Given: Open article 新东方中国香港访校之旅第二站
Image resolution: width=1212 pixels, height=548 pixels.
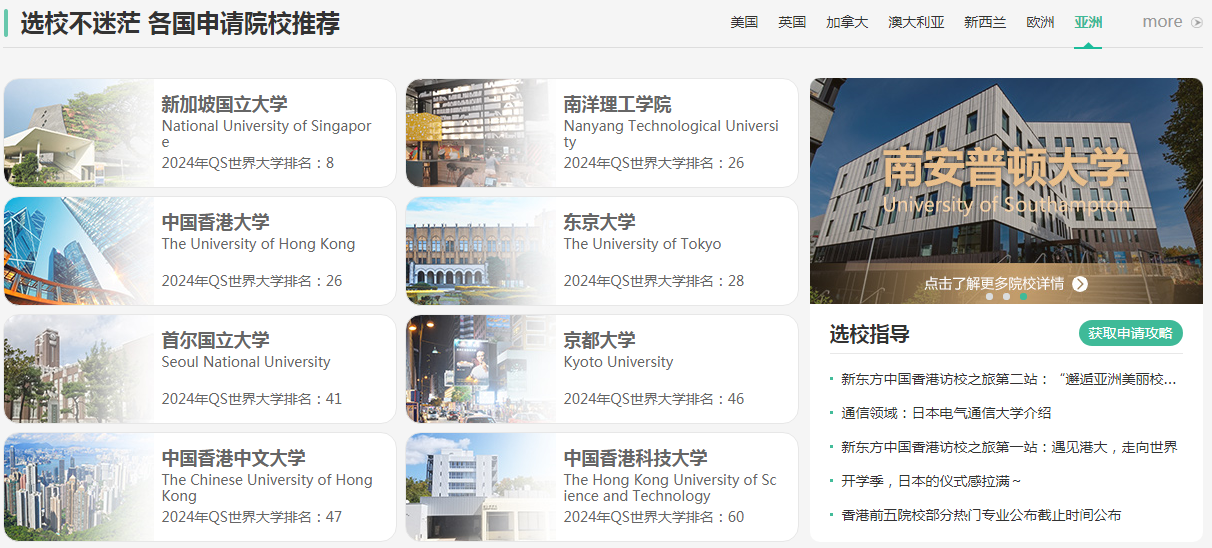Looking at the screenshot, I should 1008,379.
